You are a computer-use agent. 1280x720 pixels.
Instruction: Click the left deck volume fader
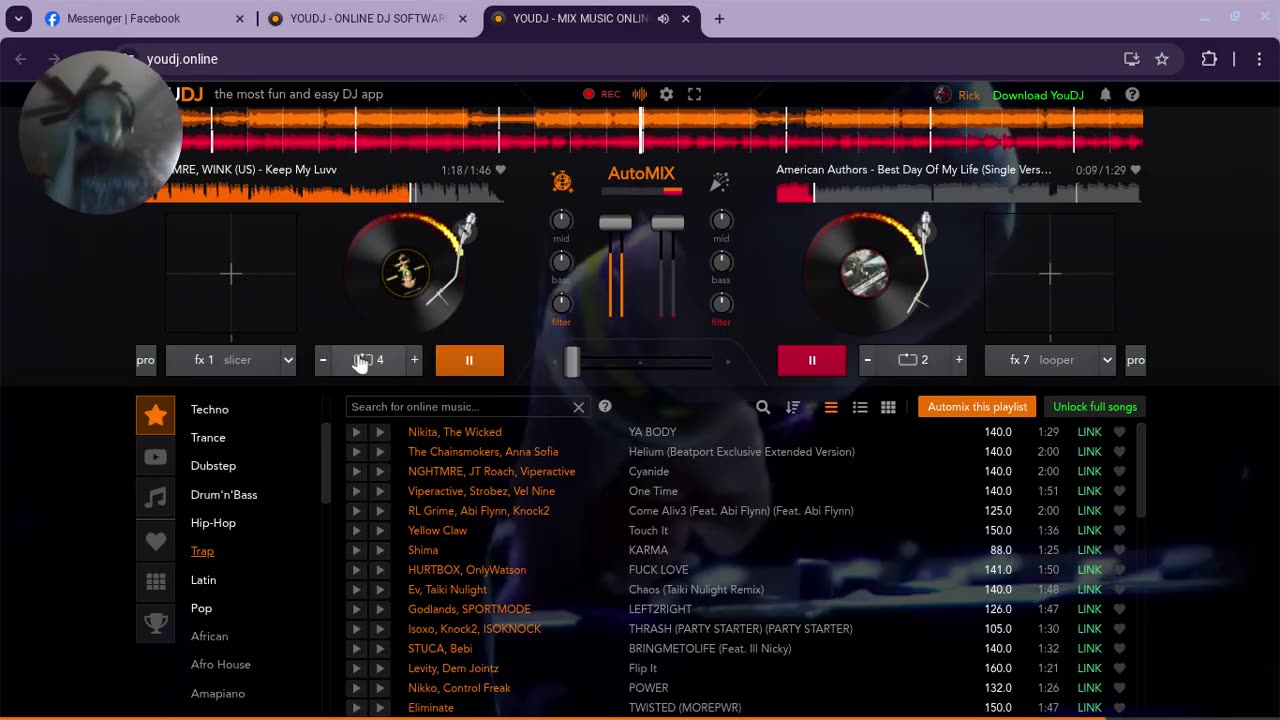click(x=616, y=223)
